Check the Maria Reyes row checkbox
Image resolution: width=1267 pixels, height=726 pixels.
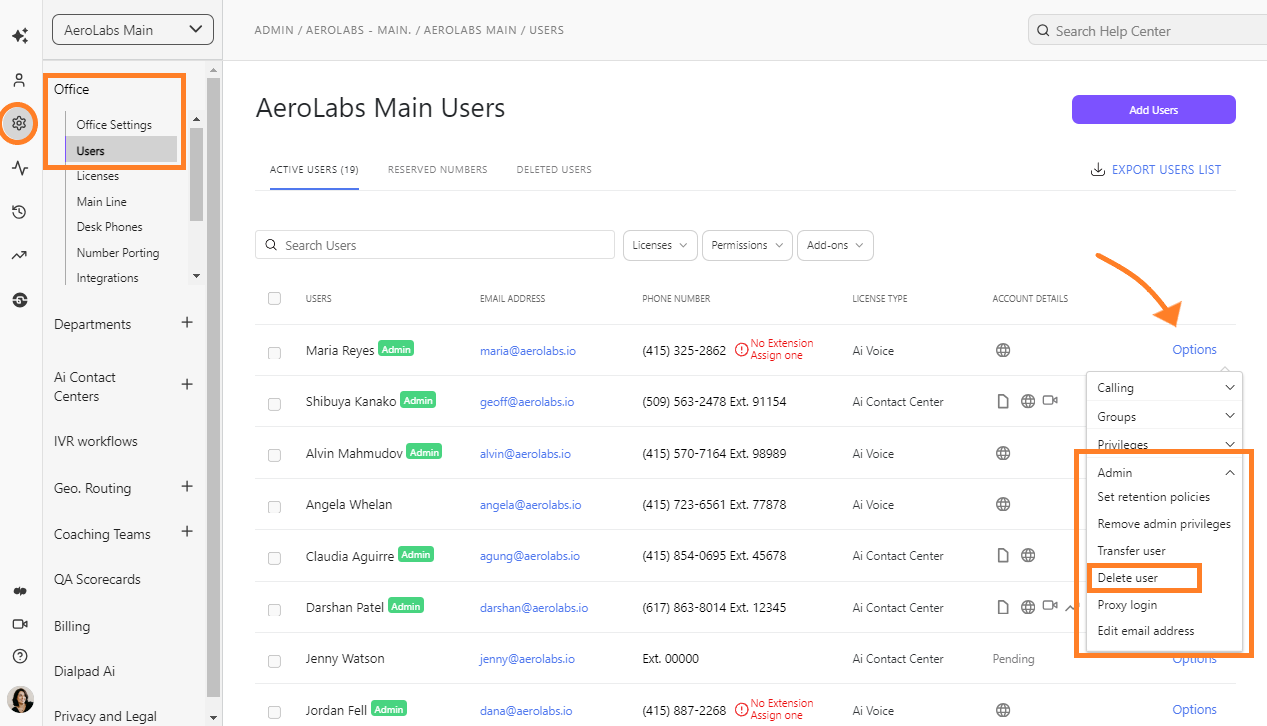click(275, 353)
